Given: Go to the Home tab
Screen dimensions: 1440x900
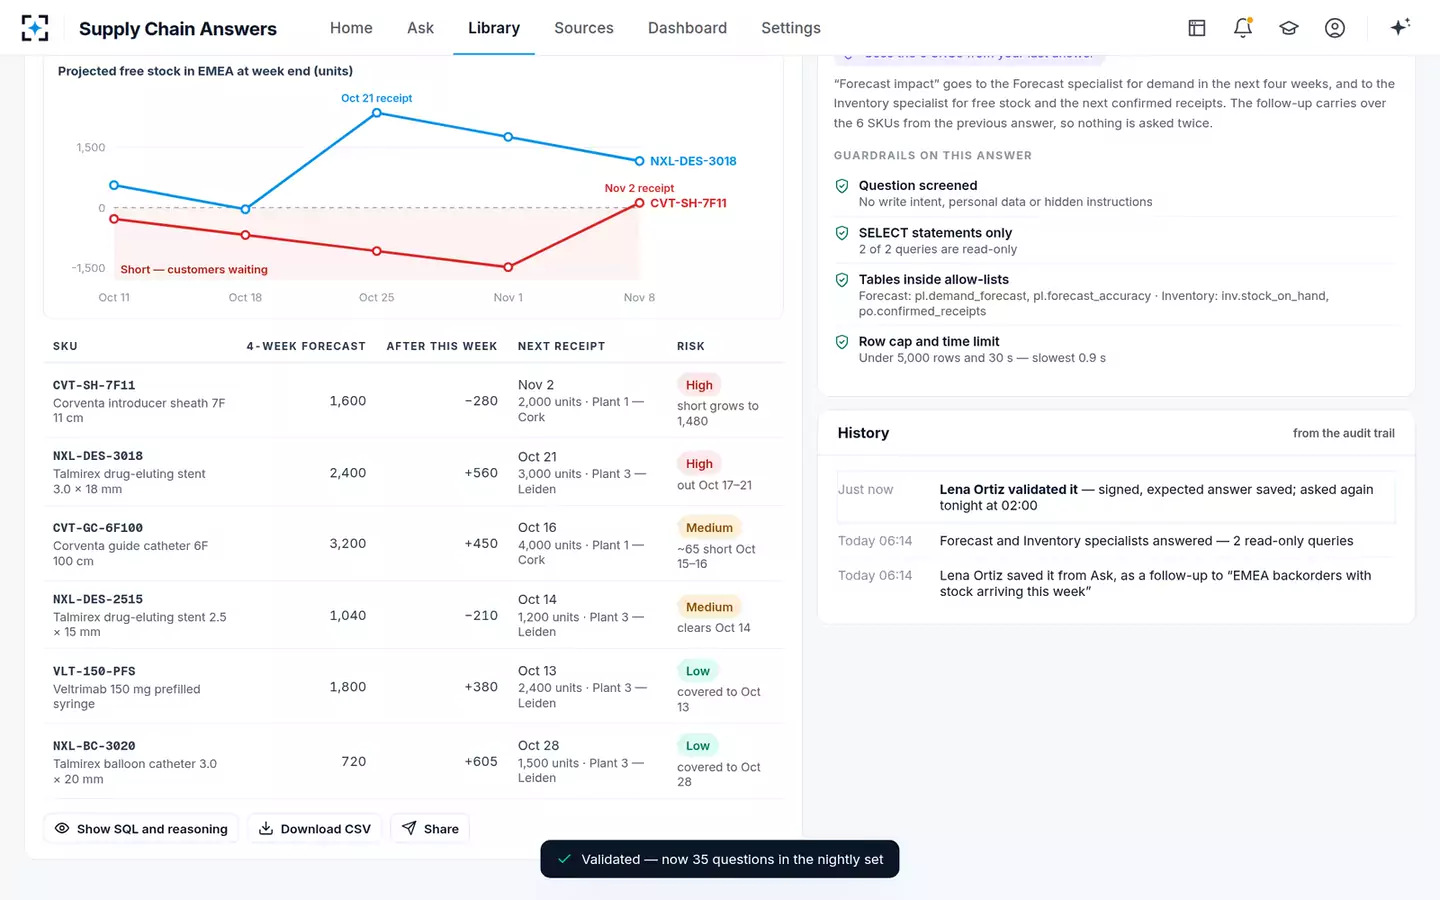Looking at the screenshot, I should point(351,28).
